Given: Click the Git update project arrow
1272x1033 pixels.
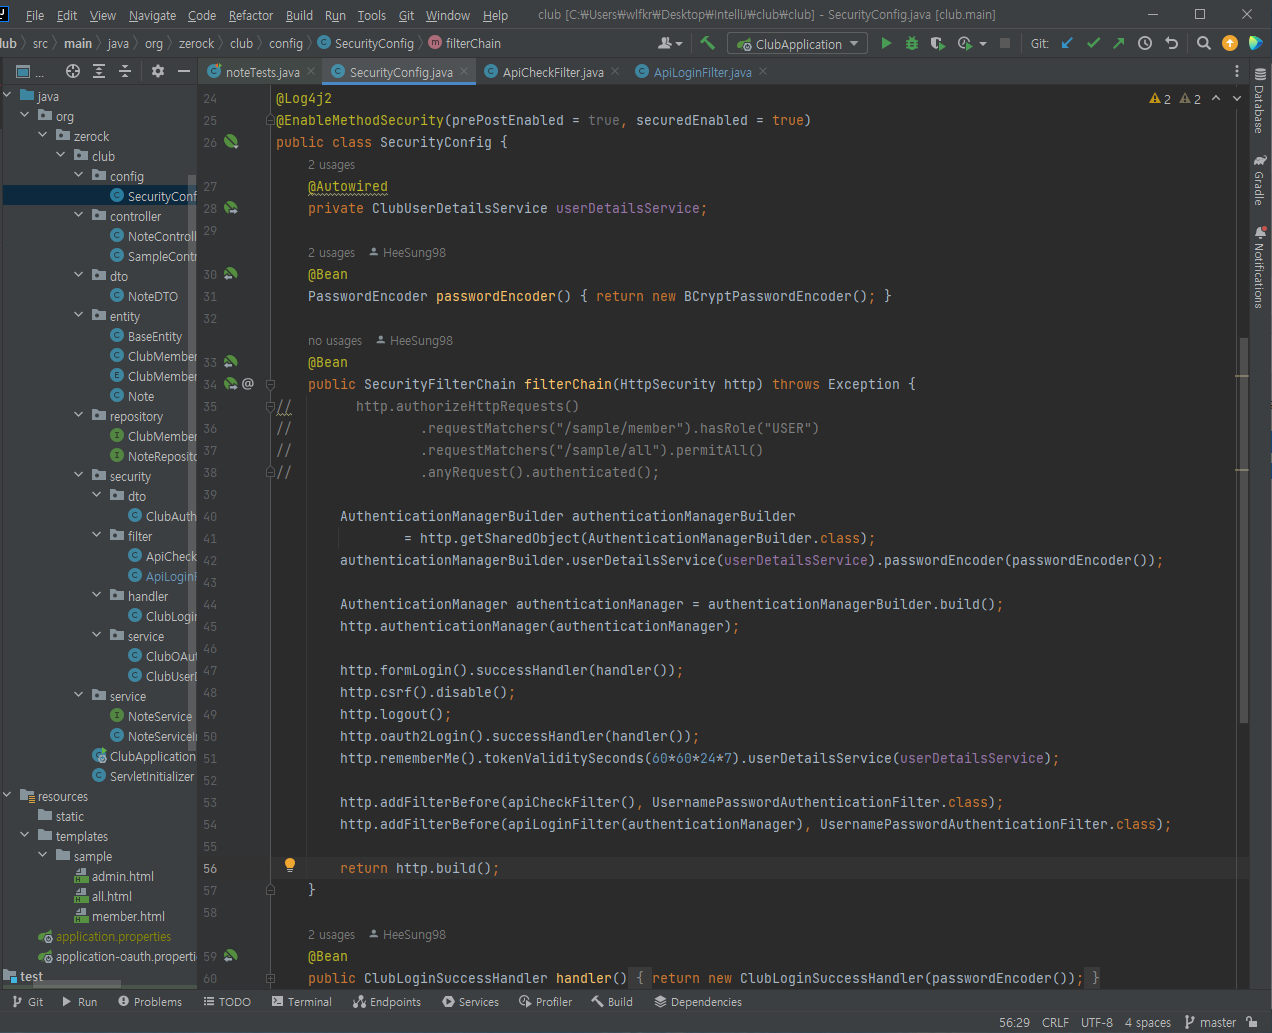Looking at the screenshot, I should [x=1067, y=43].
